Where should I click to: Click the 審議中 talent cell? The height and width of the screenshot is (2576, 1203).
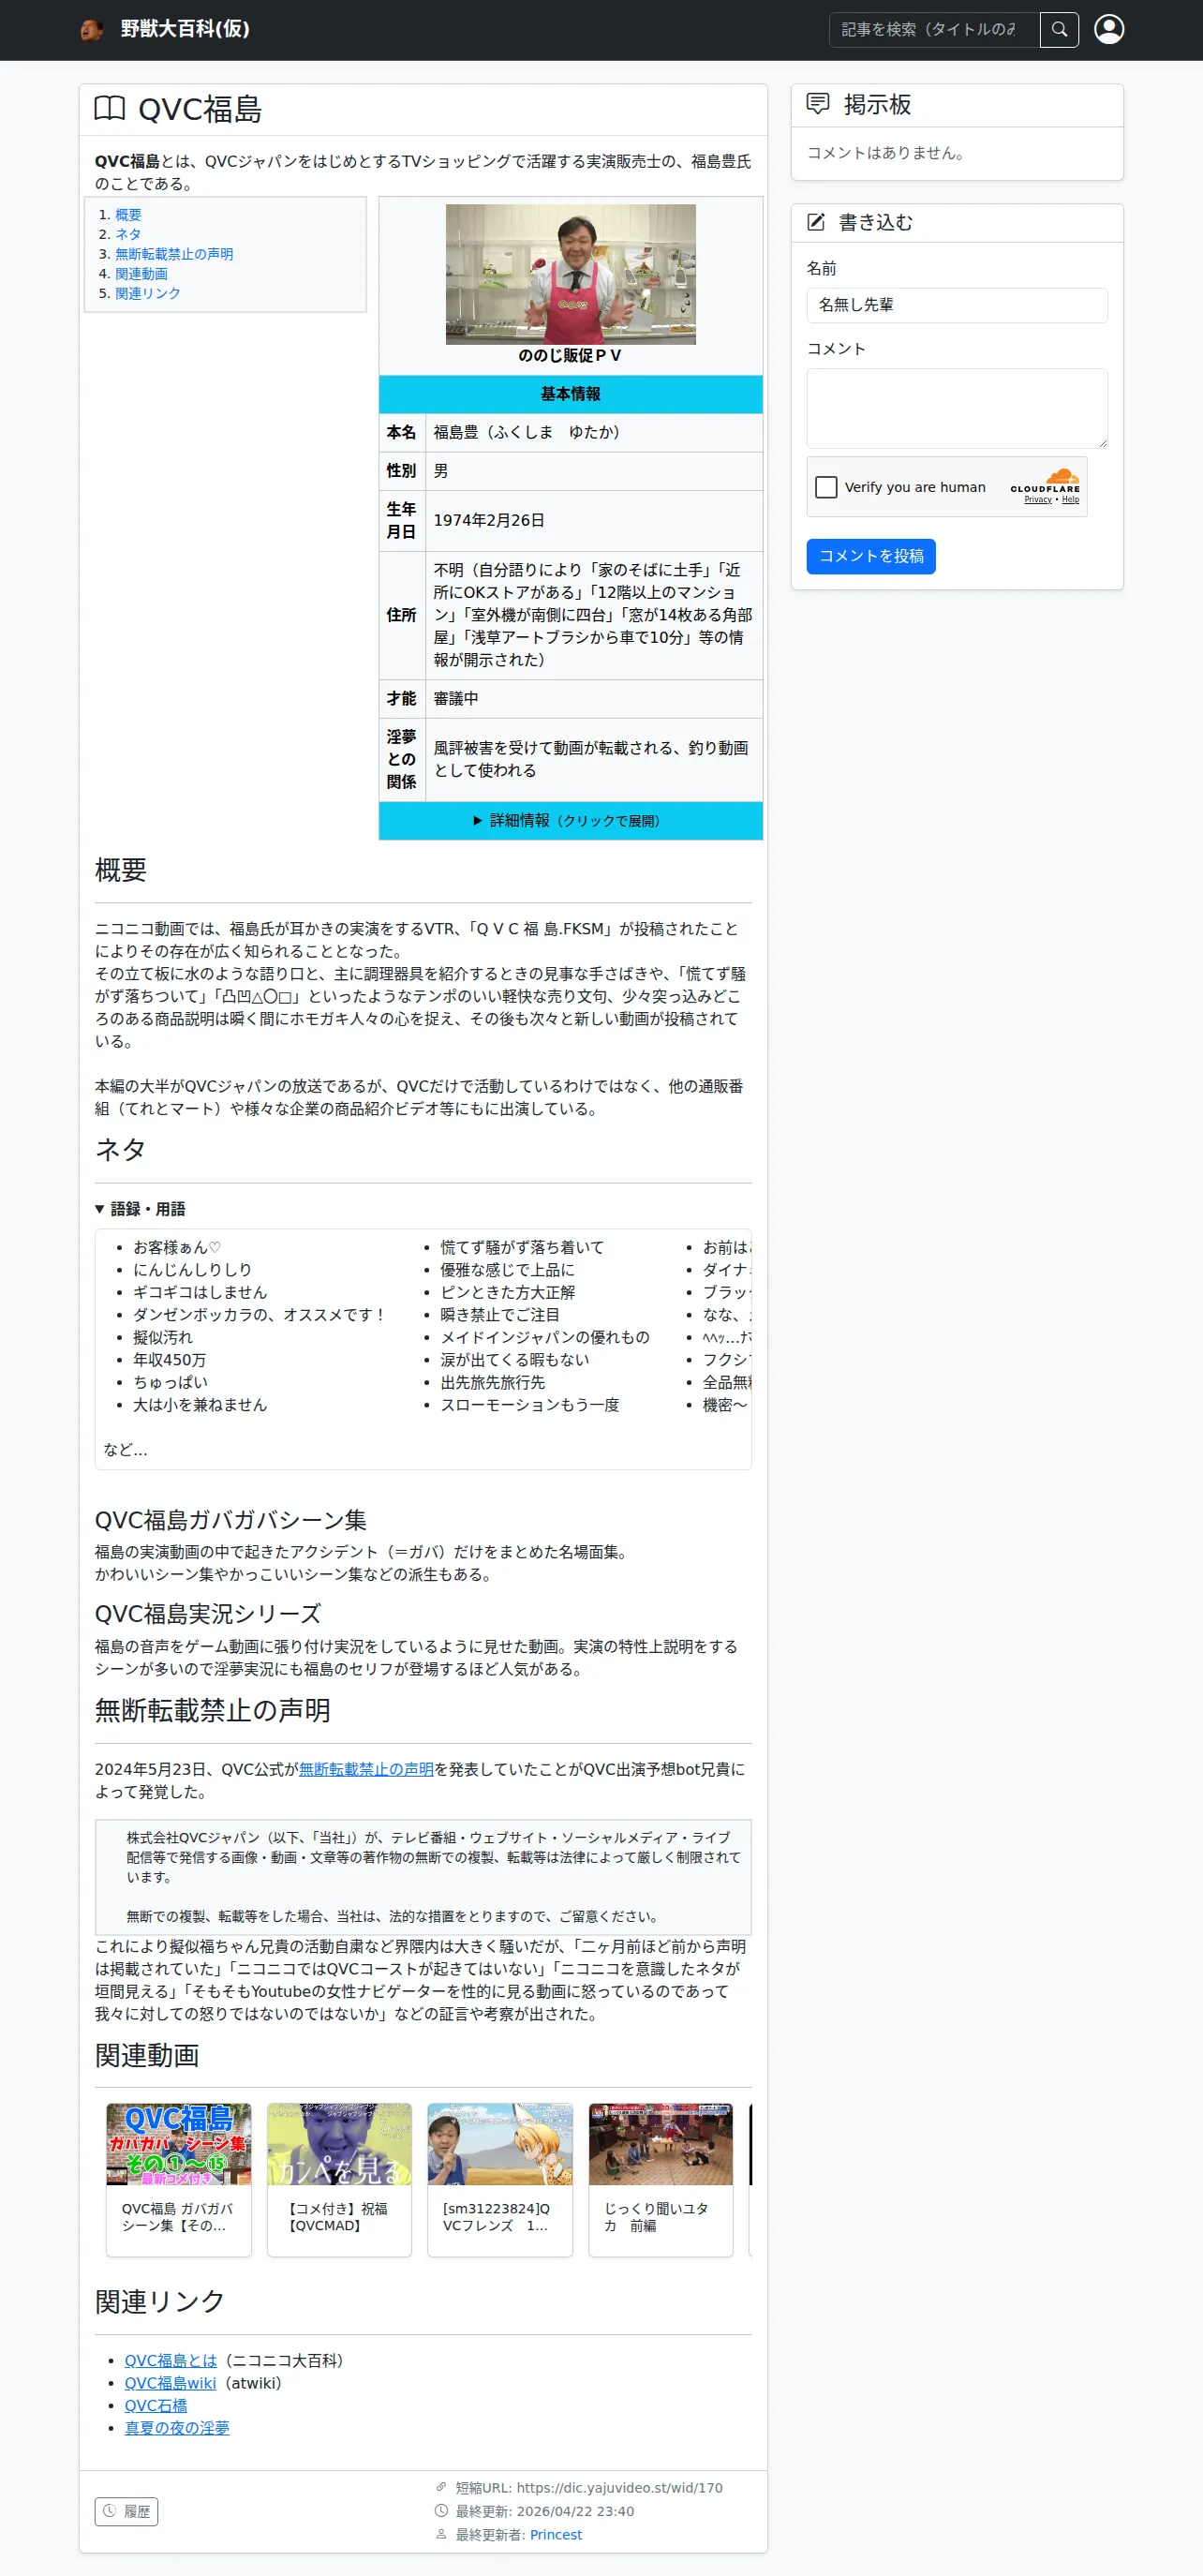point(594,699)
